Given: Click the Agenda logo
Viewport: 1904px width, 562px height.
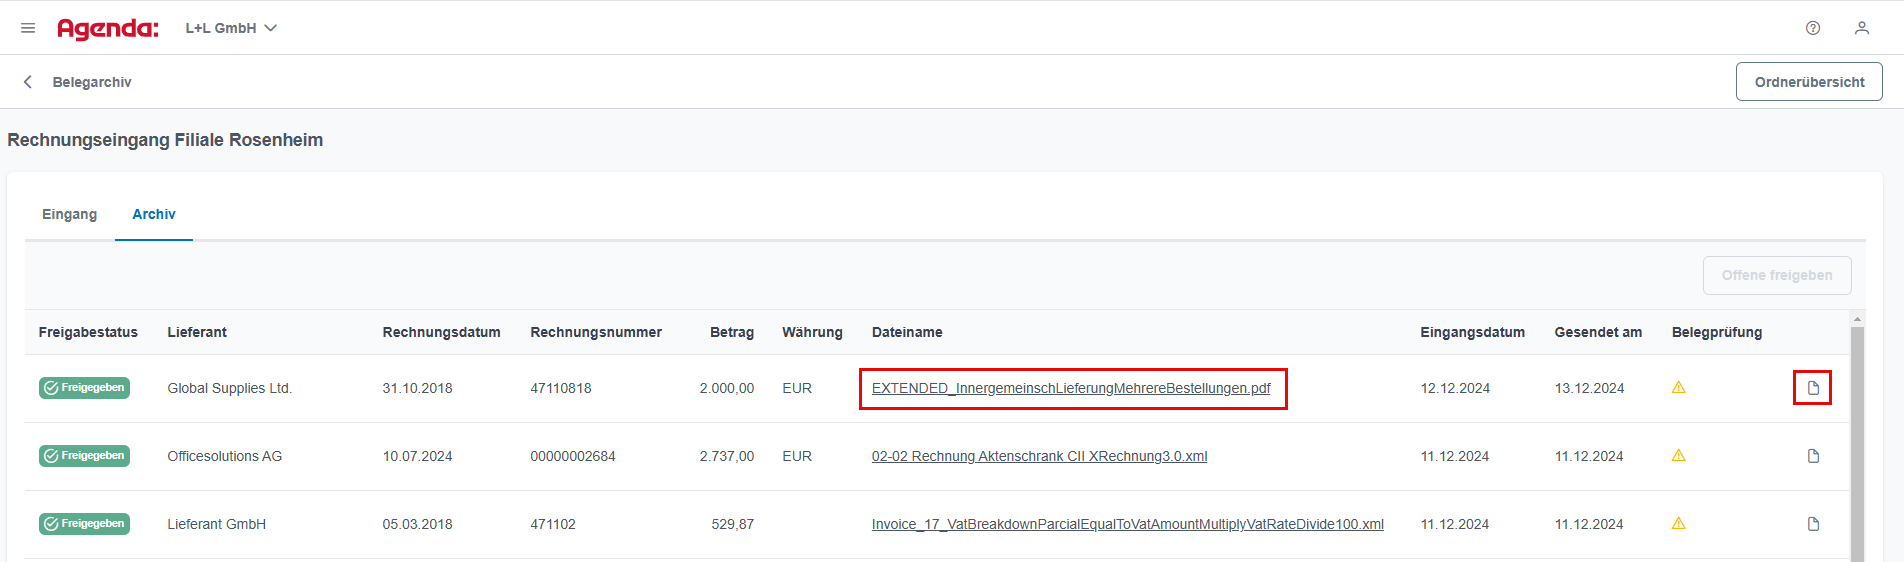Looking at the screenshot, I should tap(108, 28).
